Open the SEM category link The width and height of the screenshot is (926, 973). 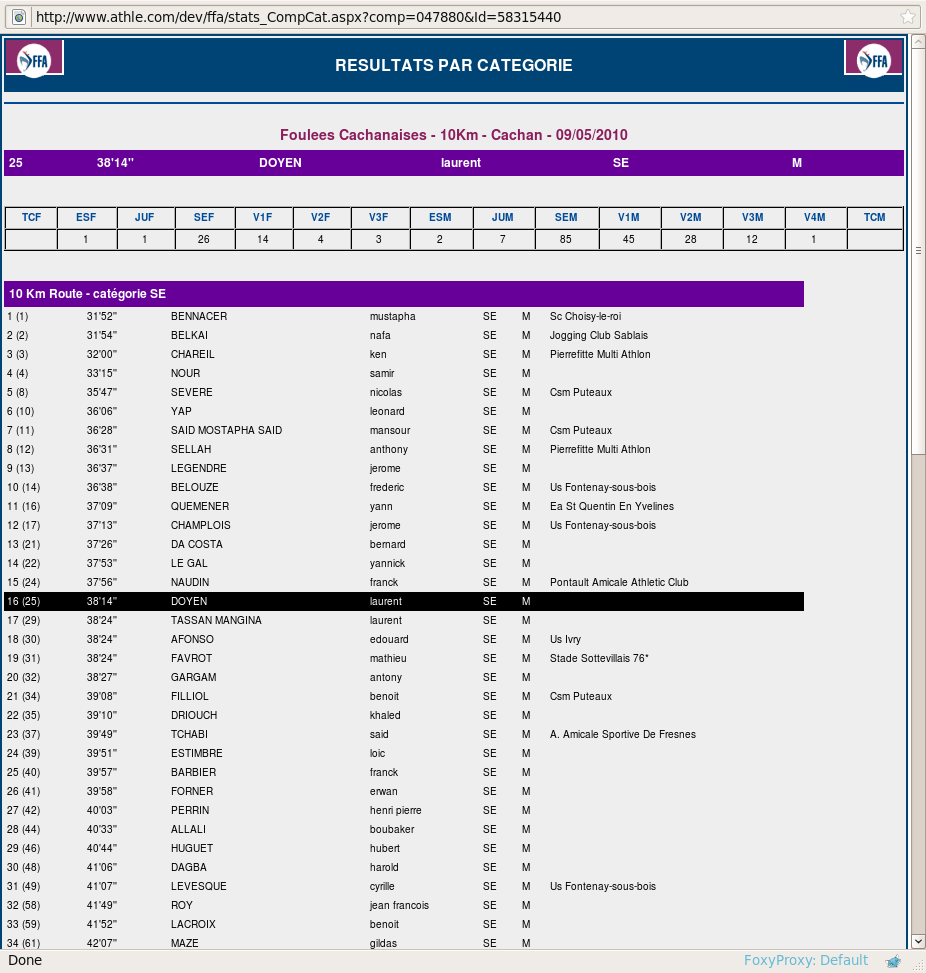pos(566,217)
